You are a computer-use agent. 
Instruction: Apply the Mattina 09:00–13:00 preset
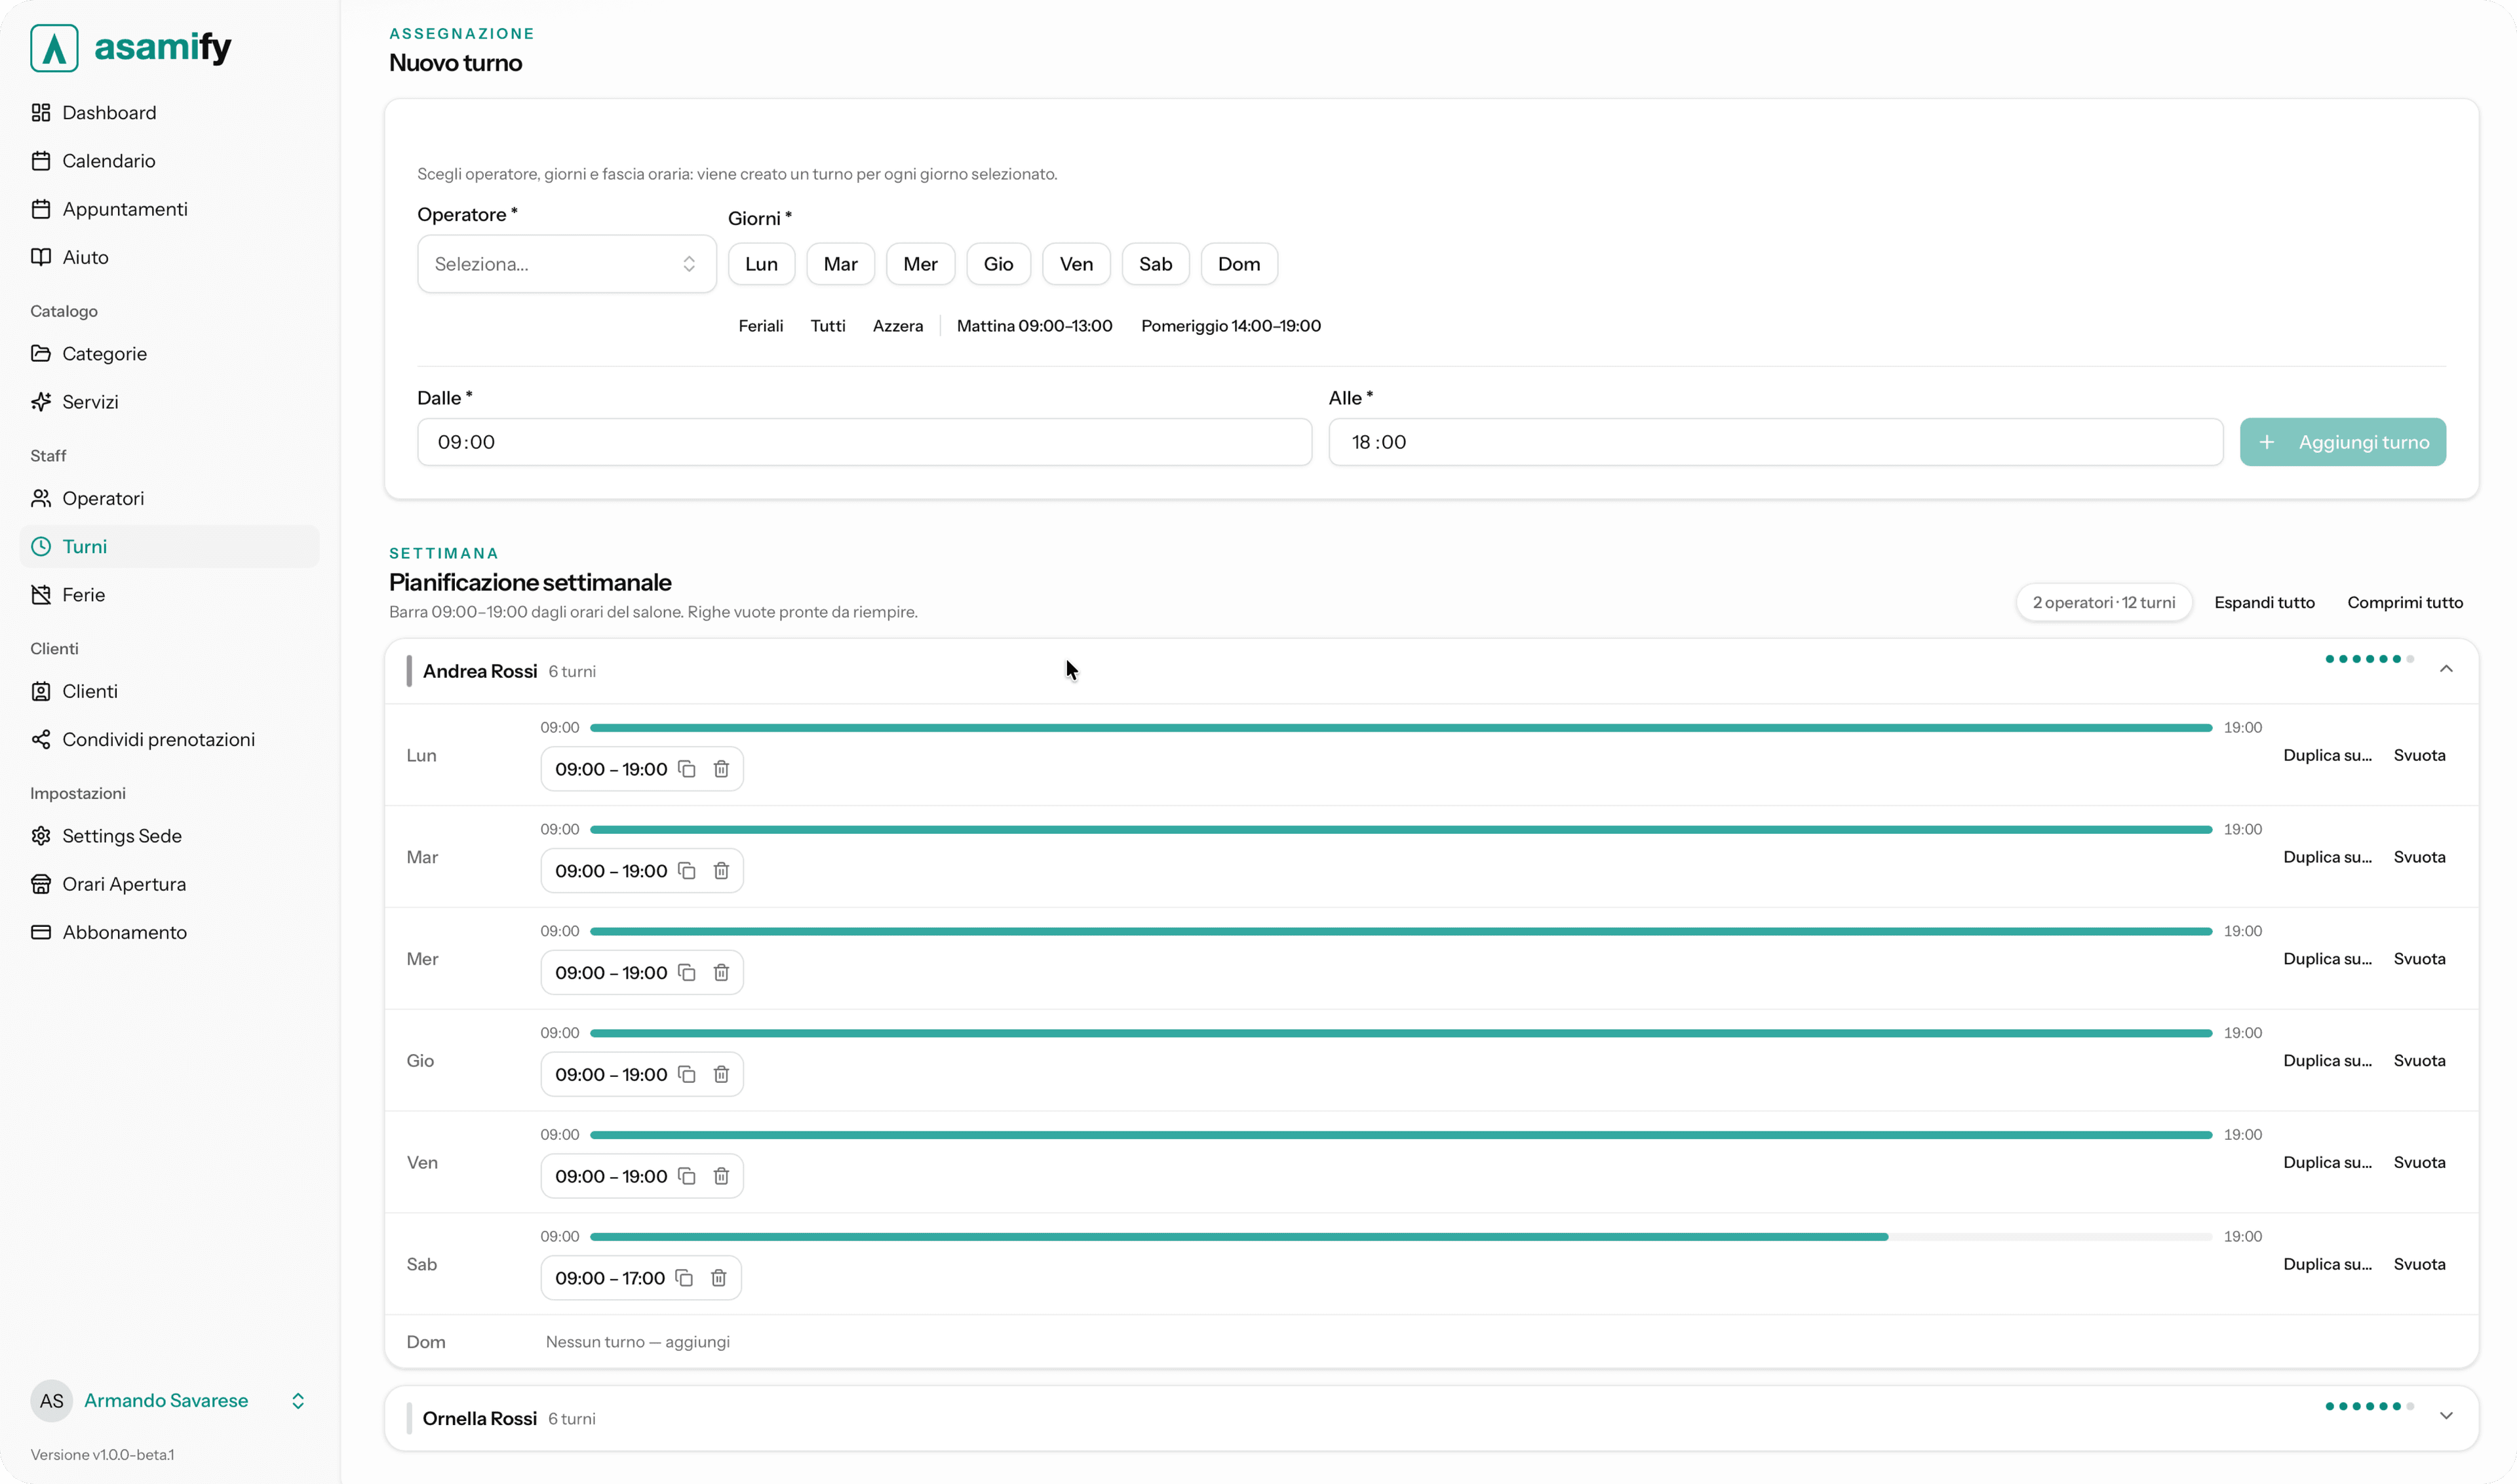click(1034, 326)
